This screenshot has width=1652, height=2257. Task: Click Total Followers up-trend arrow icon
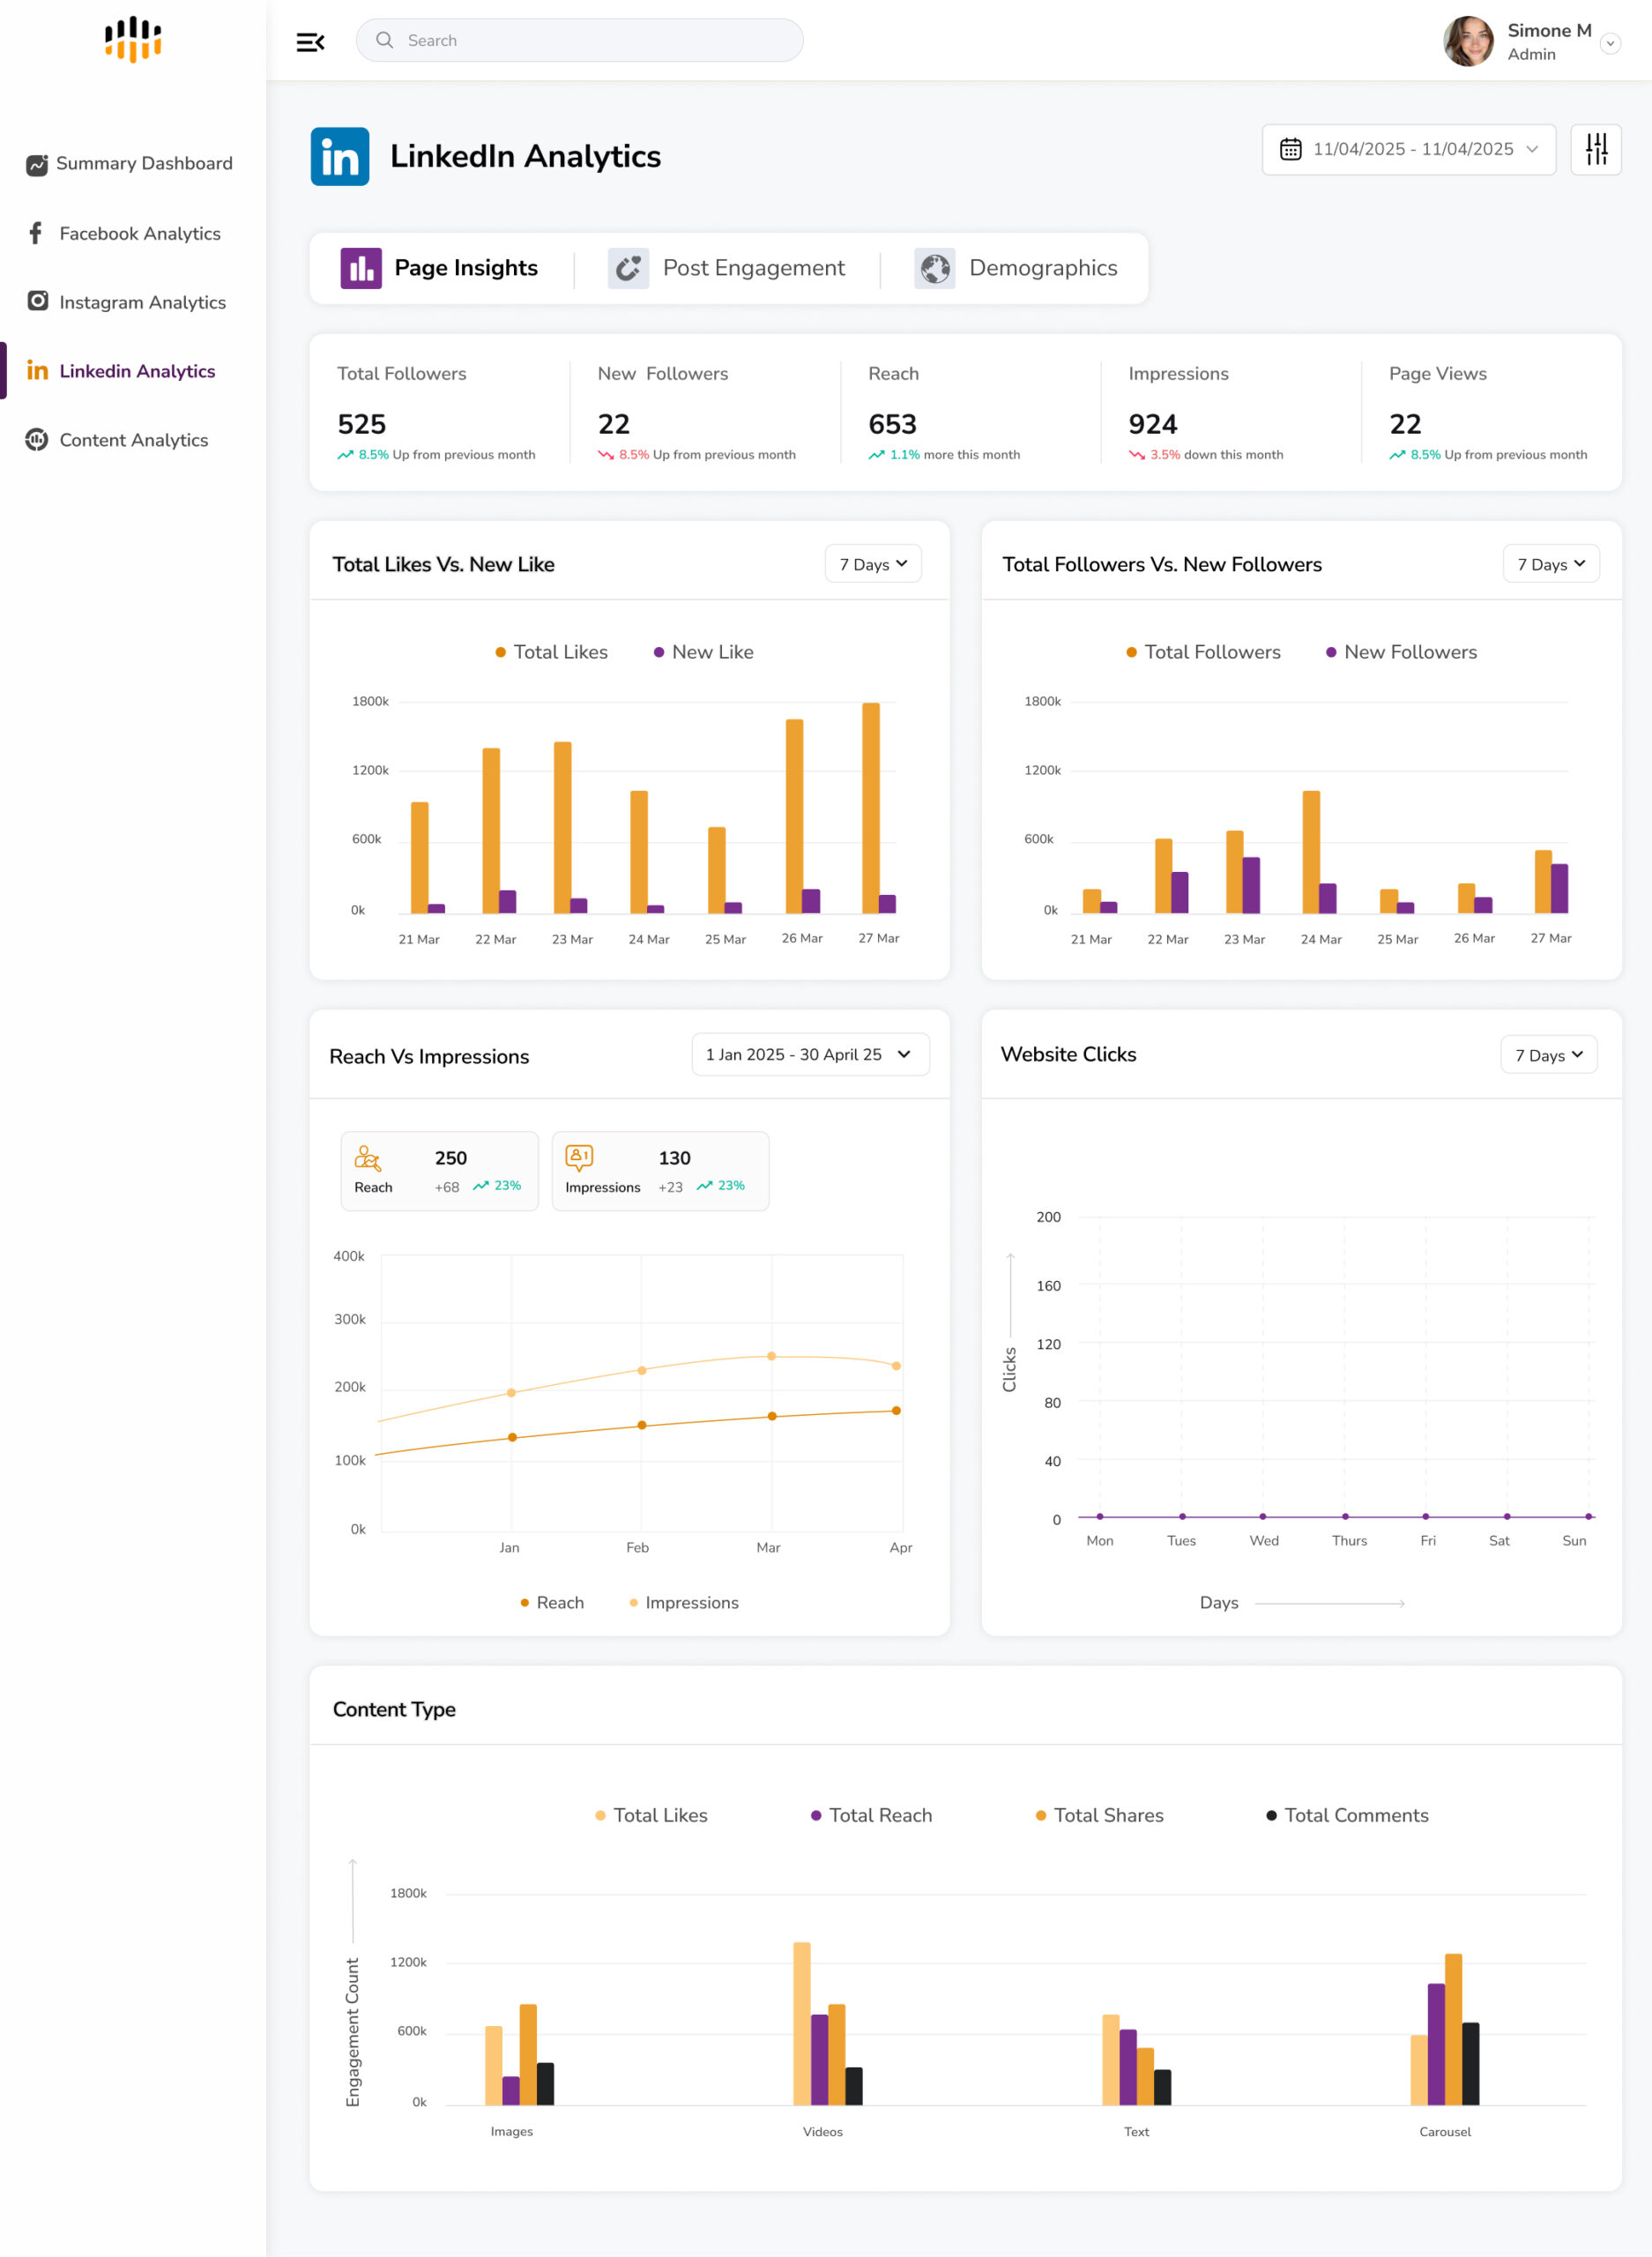point(345,455)
